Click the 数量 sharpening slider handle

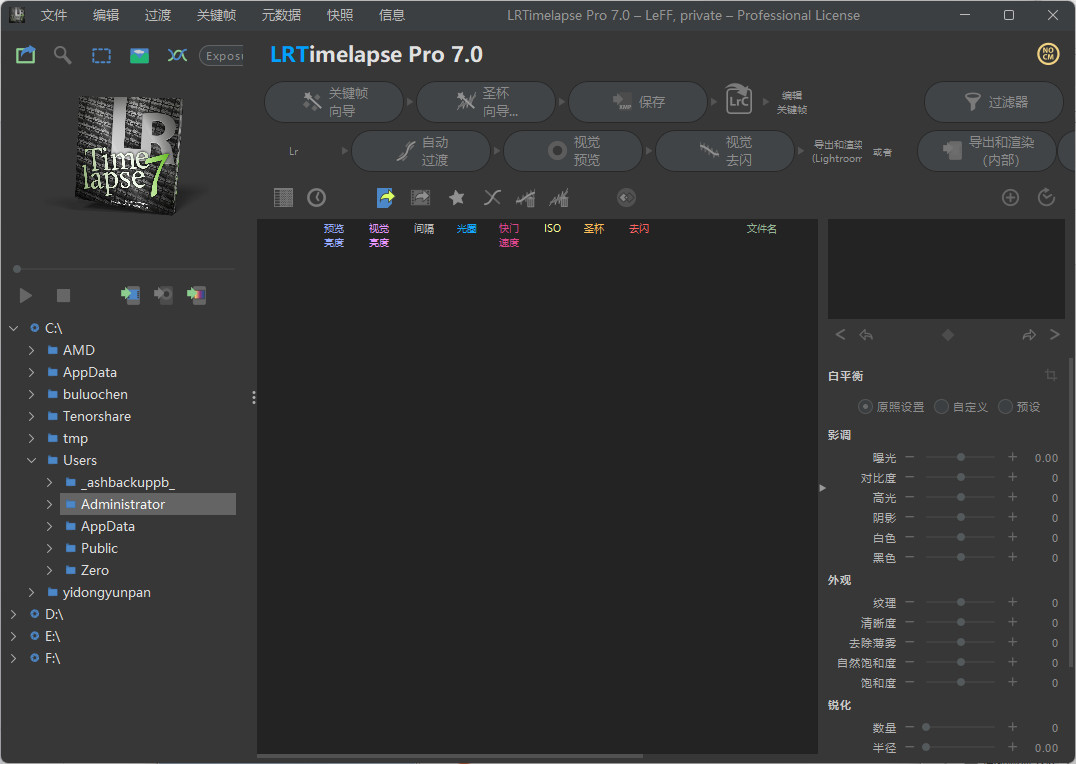click(x=926, y=727)
